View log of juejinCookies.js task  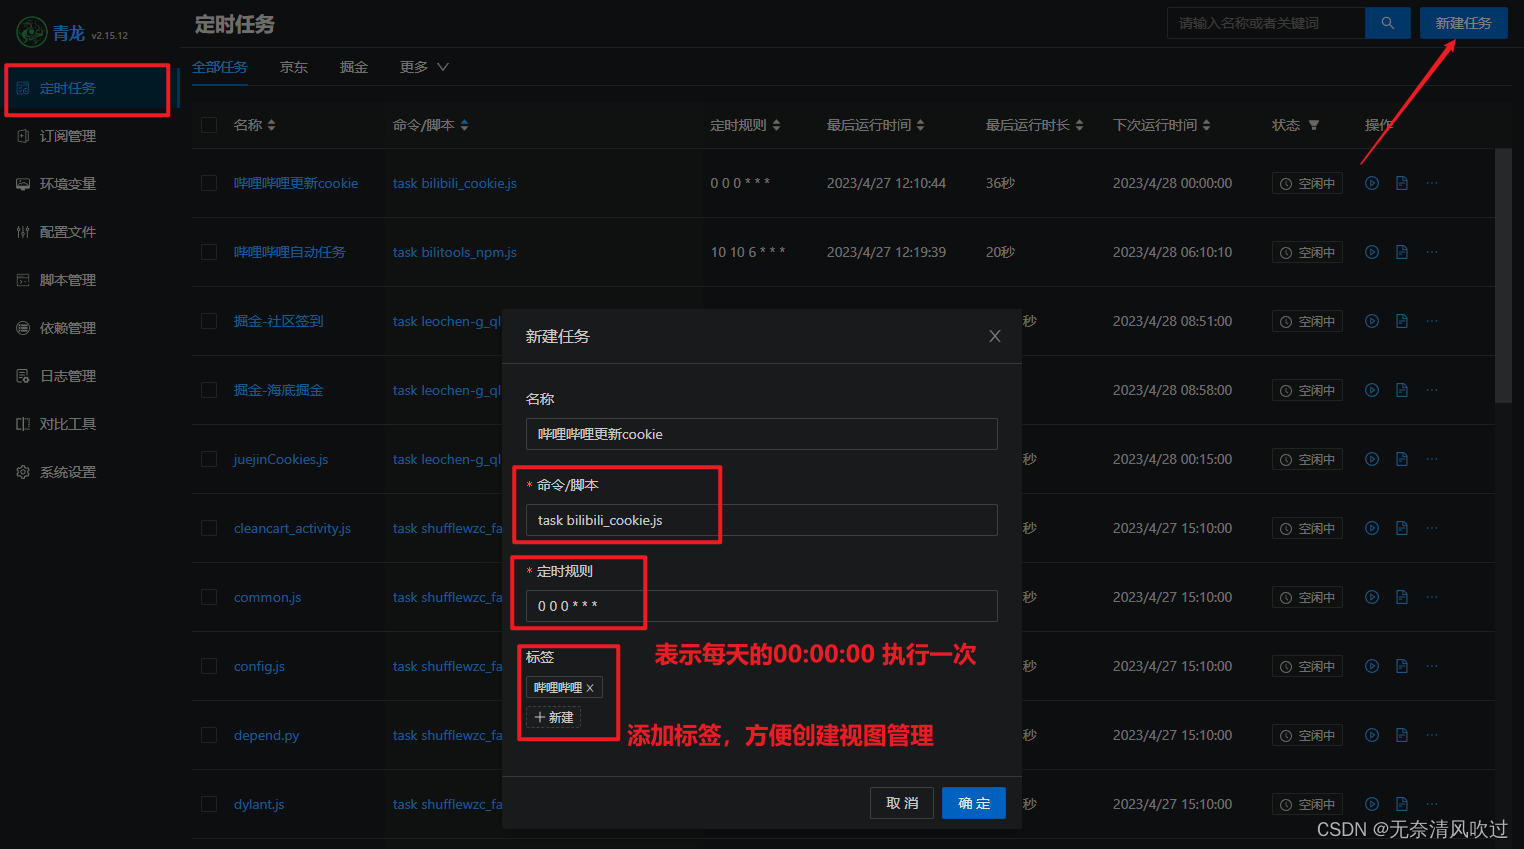[x=1402, y=459]
